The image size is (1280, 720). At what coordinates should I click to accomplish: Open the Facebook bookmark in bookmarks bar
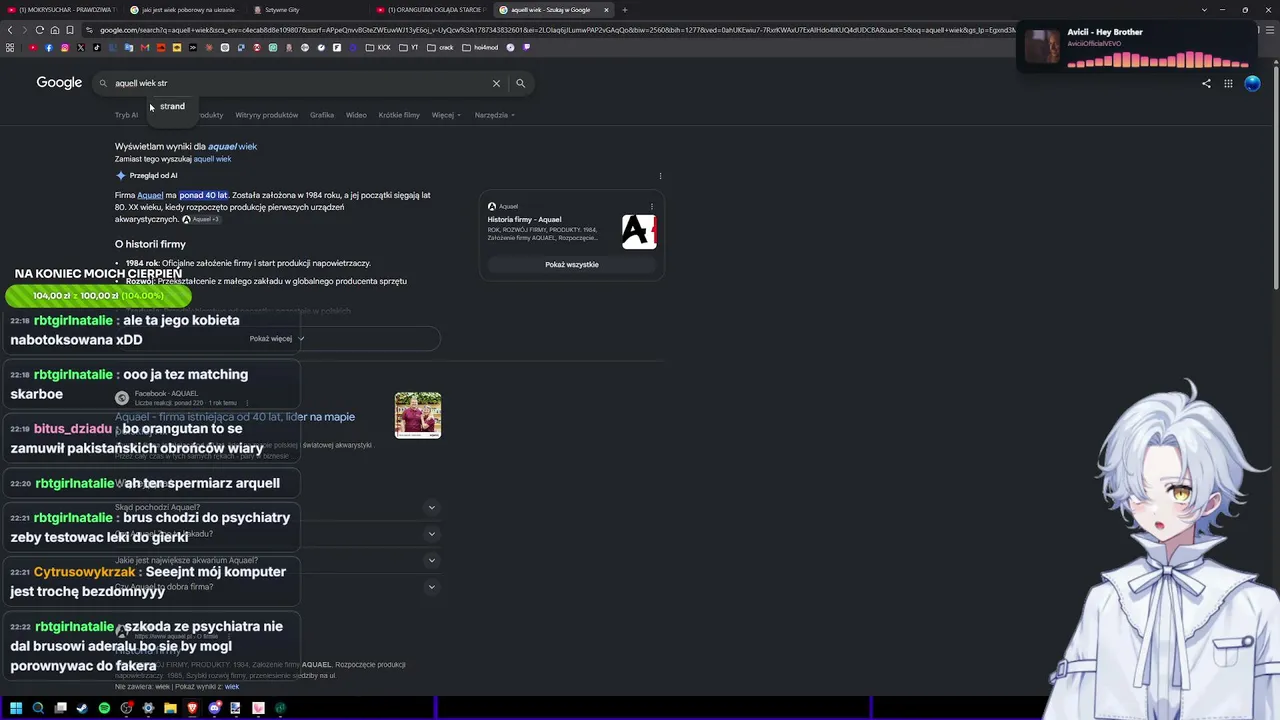[x=49, y=47]
